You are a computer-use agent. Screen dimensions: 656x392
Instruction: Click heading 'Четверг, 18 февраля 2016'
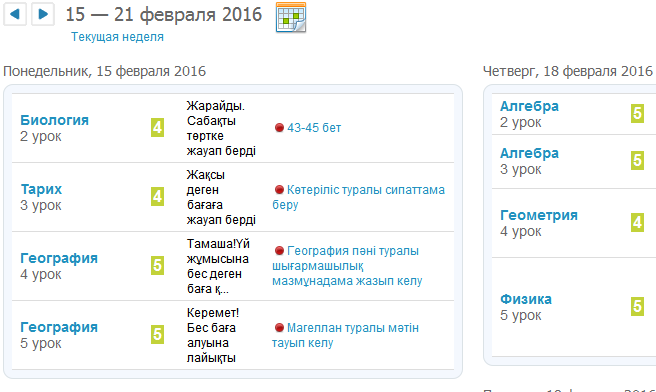(568, 71)
